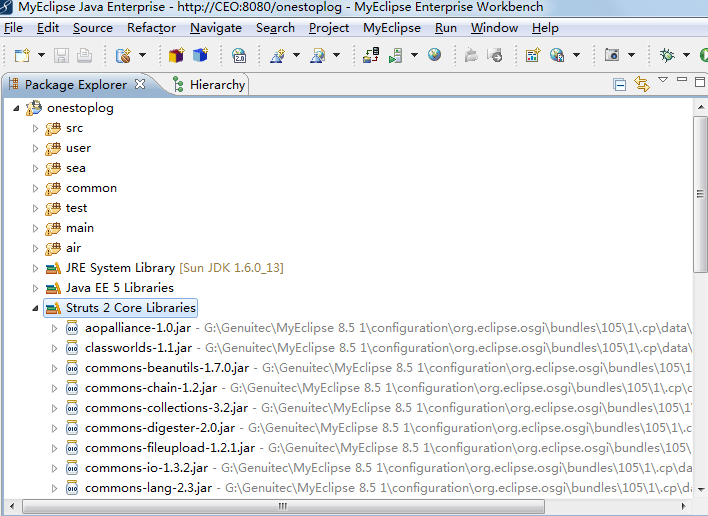Viewport: 708px width, 516px height.
Task: Click the horizontal scrollbar thumb
Action: click(283, 507)
